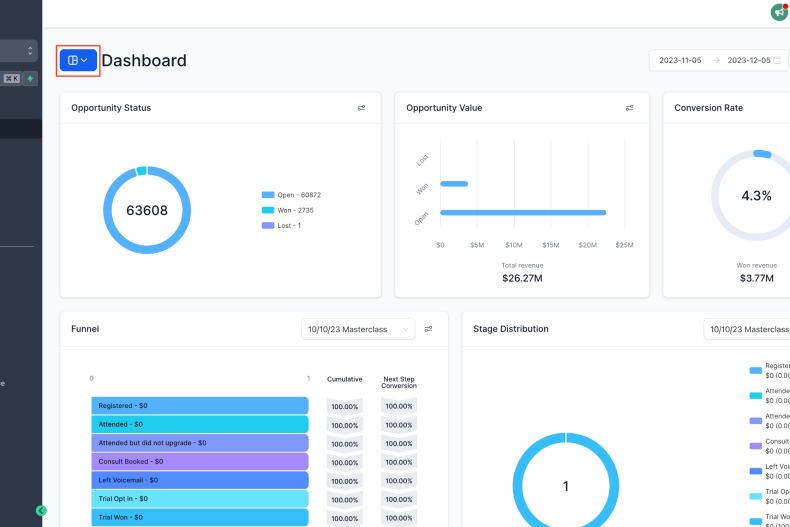
Task: Click the green lightning bolt quick actions icon
Action: click(x=30, y=78)
